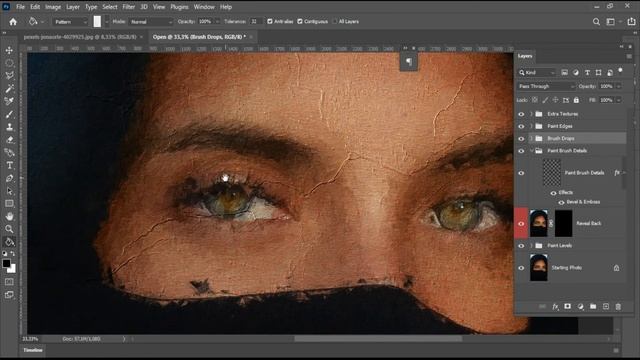
Task: Create a new layer
Action: 606,307
